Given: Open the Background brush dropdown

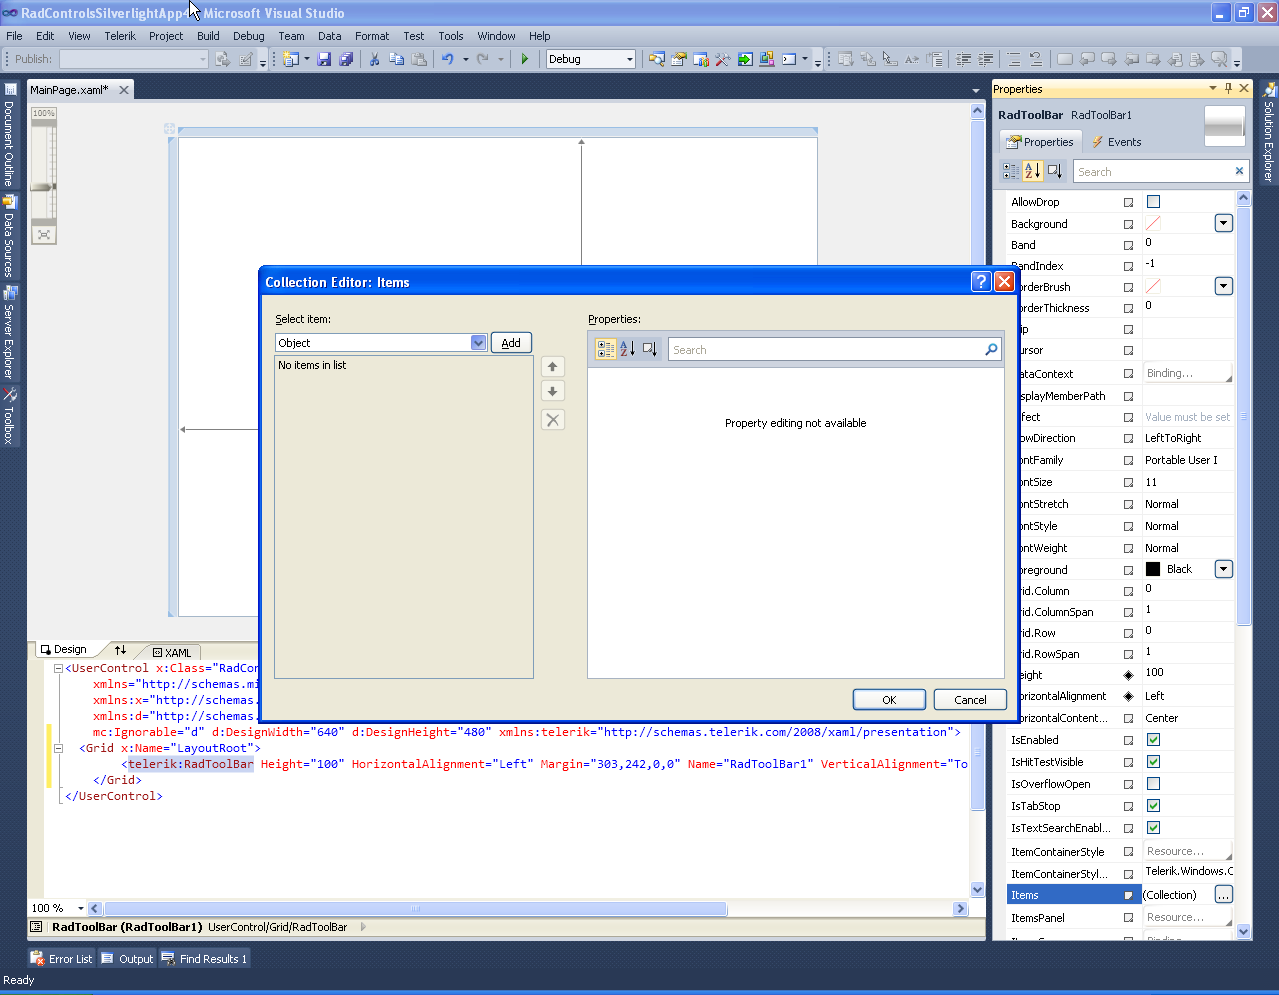Looking at the screenshot, I should [x=1223, y=224].
